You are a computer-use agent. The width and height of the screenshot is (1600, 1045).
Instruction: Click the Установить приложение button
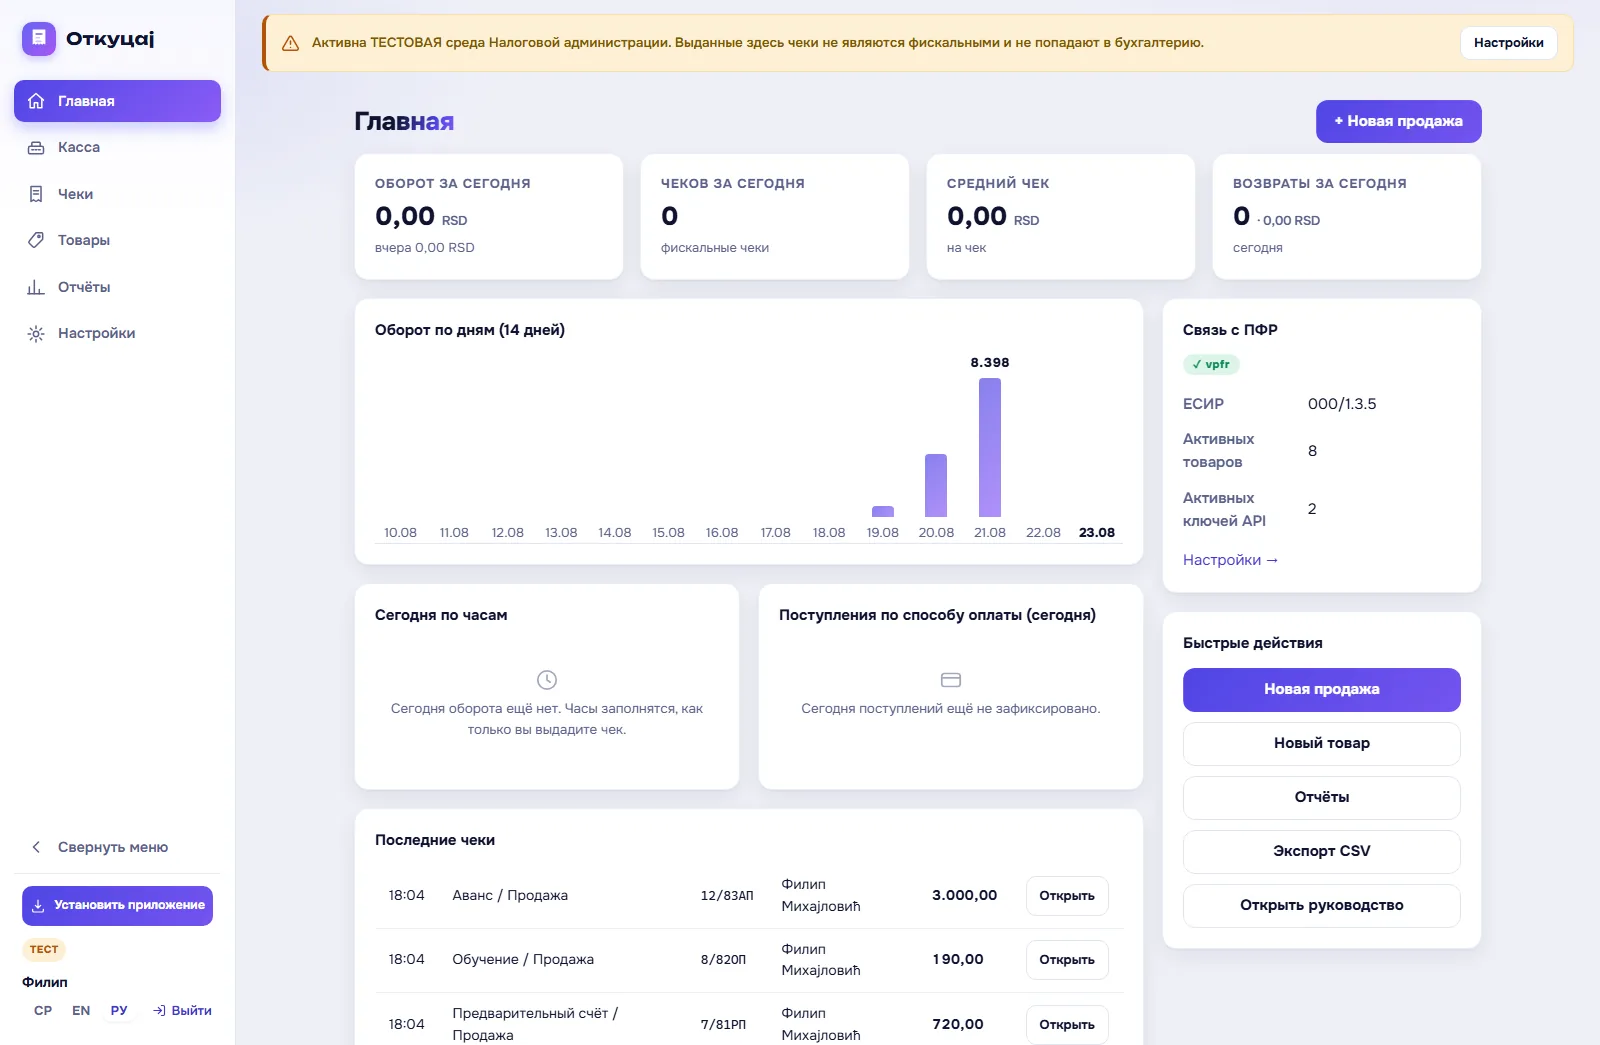[117, 906]
